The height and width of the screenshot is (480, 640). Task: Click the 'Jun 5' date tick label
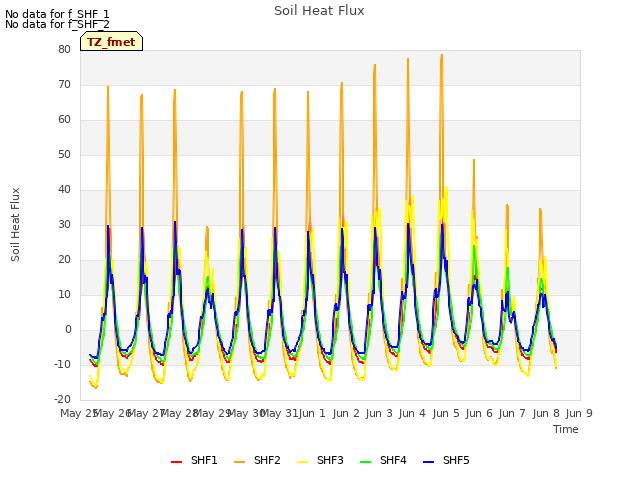click(x=446, y=413)
